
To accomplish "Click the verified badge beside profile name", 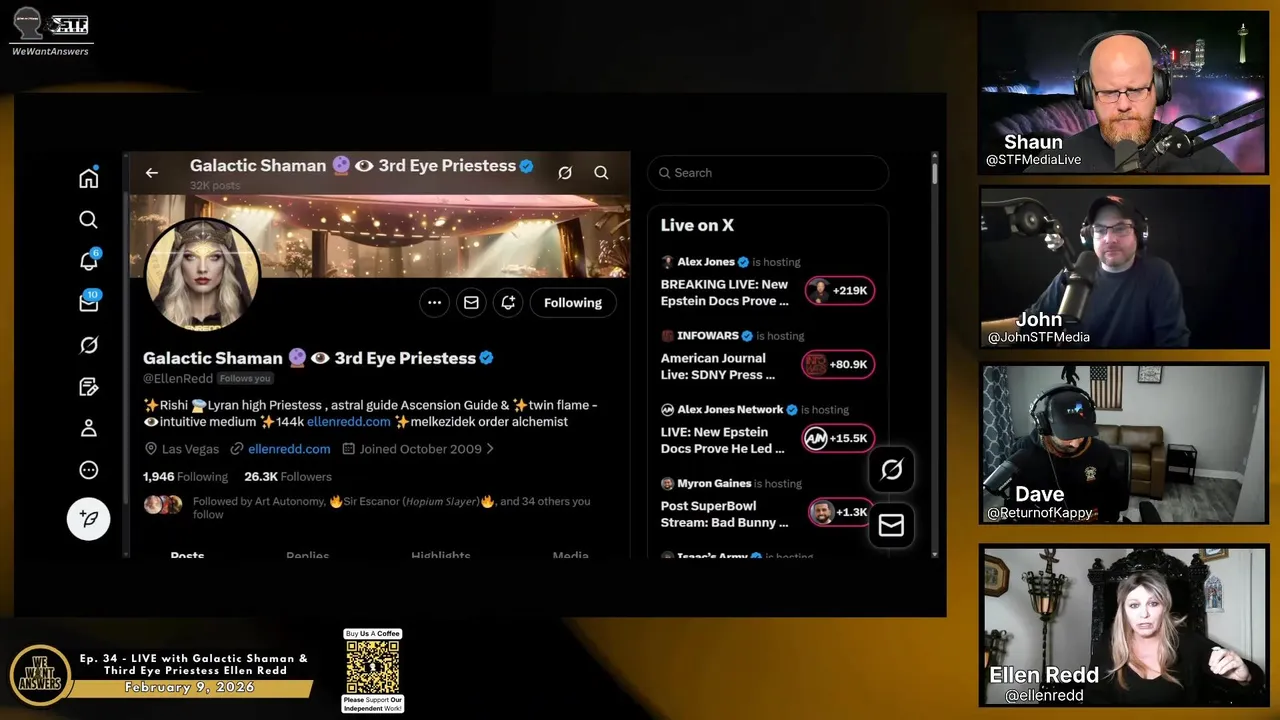I will click(x=486, y=358).
